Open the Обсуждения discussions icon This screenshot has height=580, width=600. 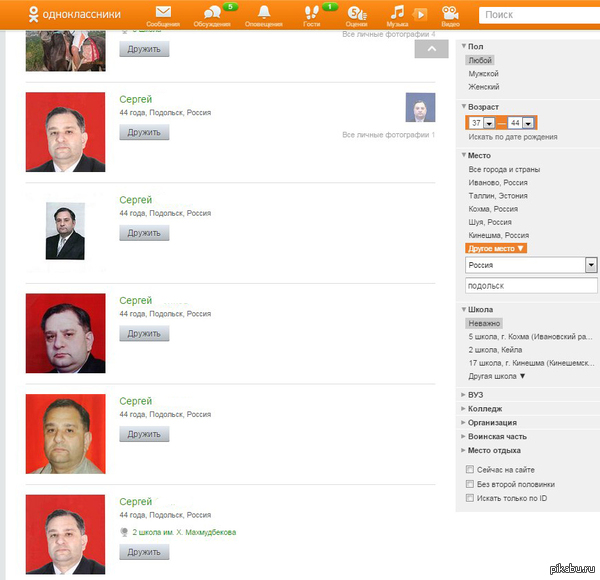point(212,13)
